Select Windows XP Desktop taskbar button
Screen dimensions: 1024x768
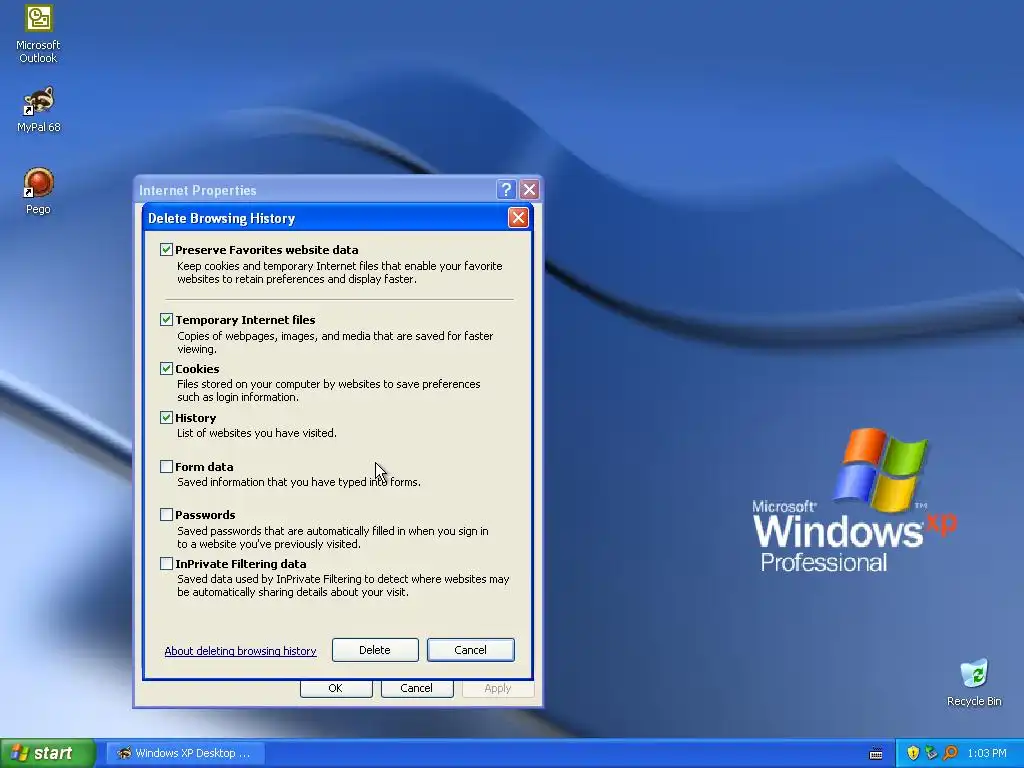tap(185, 754)
